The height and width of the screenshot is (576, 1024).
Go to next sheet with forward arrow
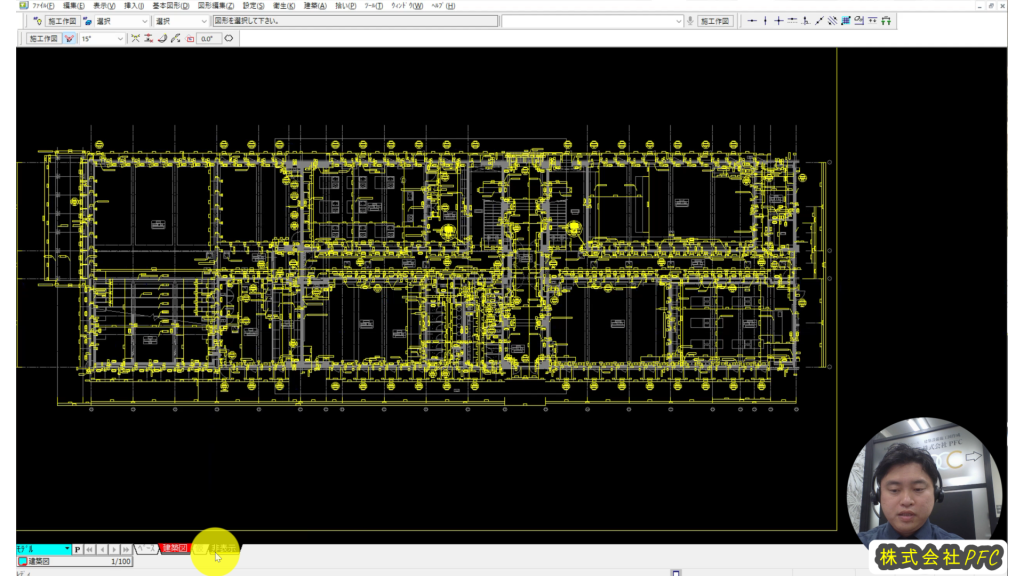(x=114, y=549)
